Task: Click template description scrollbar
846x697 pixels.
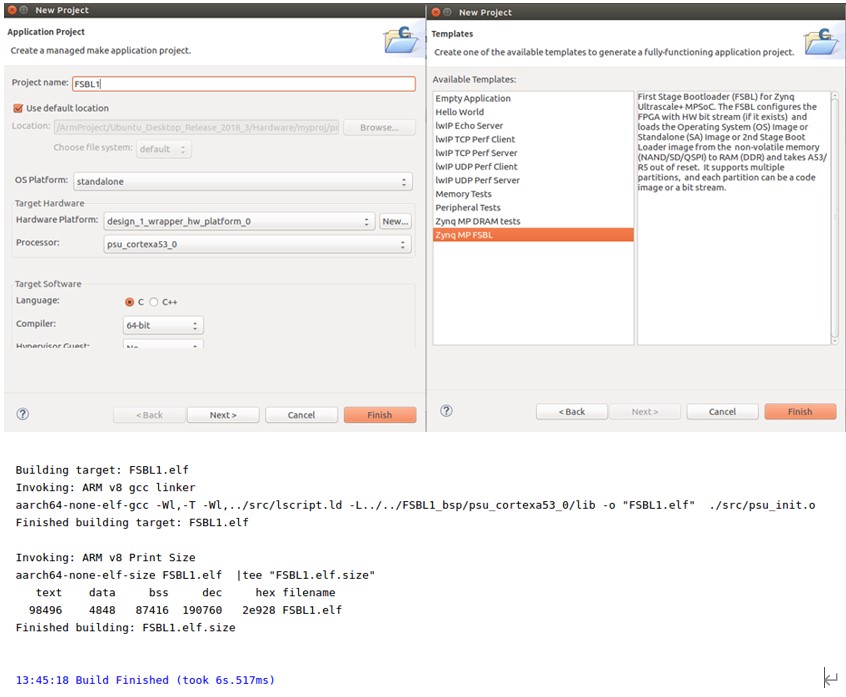Action: tap(835, 218)
